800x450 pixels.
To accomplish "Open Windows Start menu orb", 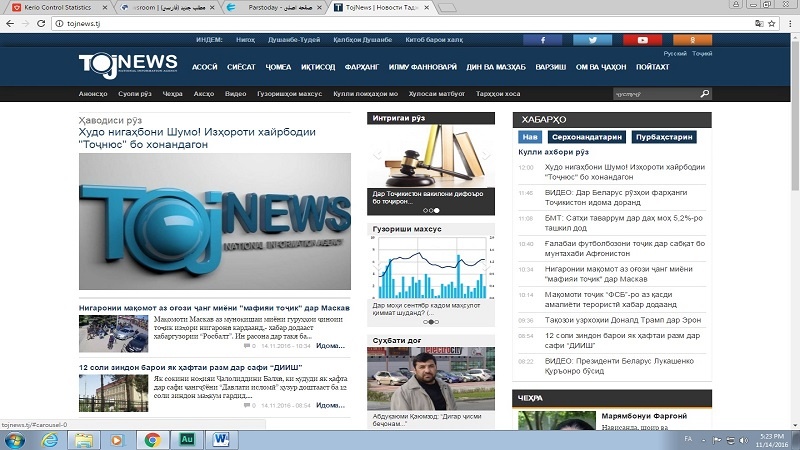I will click(14, 440).
